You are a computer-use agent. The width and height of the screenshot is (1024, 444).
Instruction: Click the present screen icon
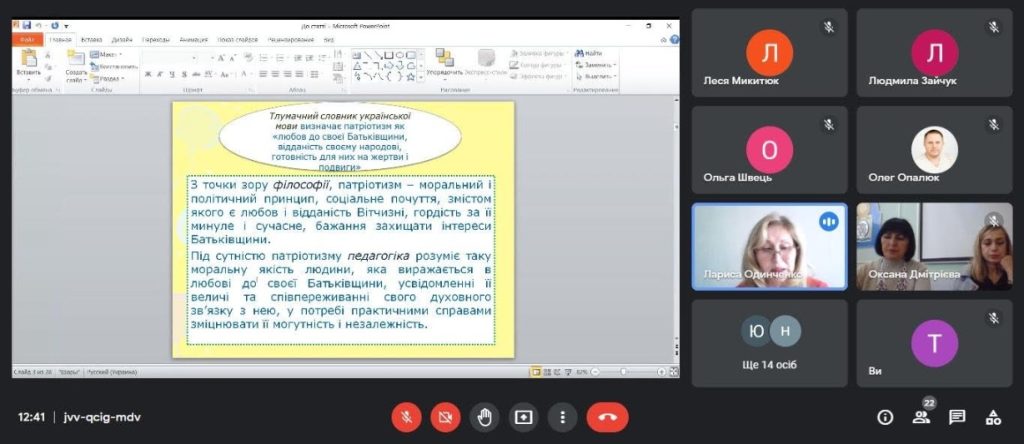coord(524,416)
